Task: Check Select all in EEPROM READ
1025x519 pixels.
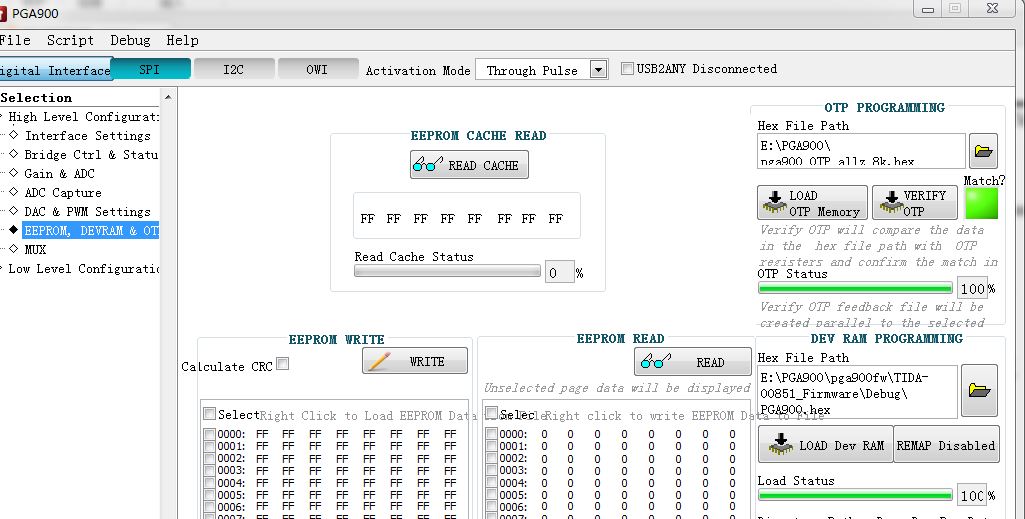Action: [492, 413]
